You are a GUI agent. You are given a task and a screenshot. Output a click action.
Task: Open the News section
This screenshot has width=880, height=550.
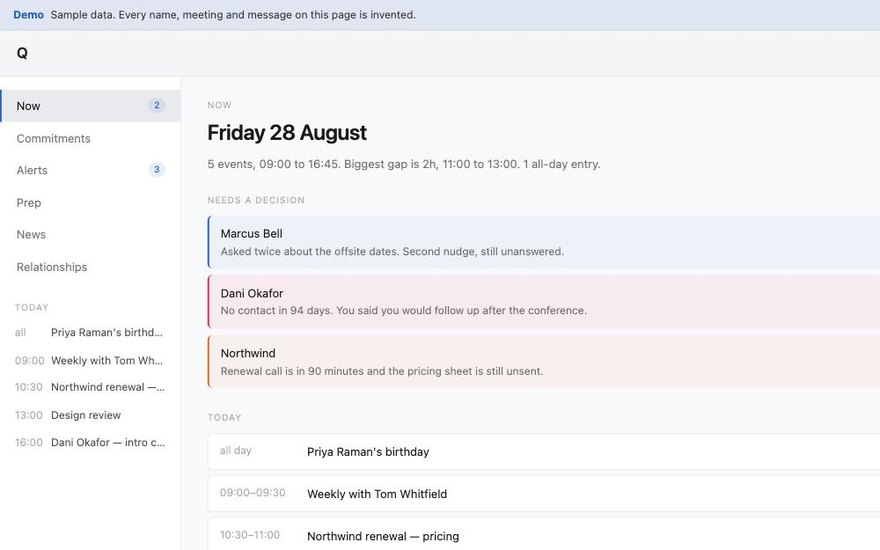pos(90,235)
